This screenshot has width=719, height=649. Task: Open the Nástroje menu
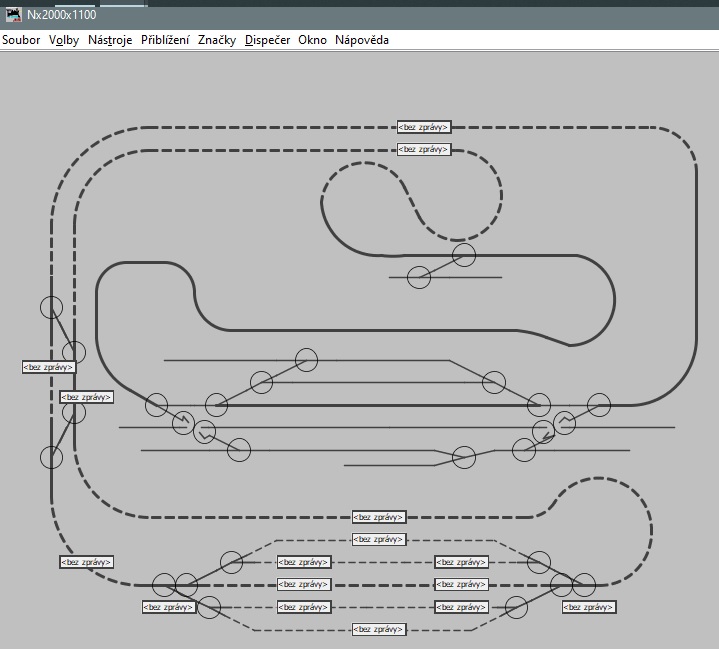coord(110,40)
